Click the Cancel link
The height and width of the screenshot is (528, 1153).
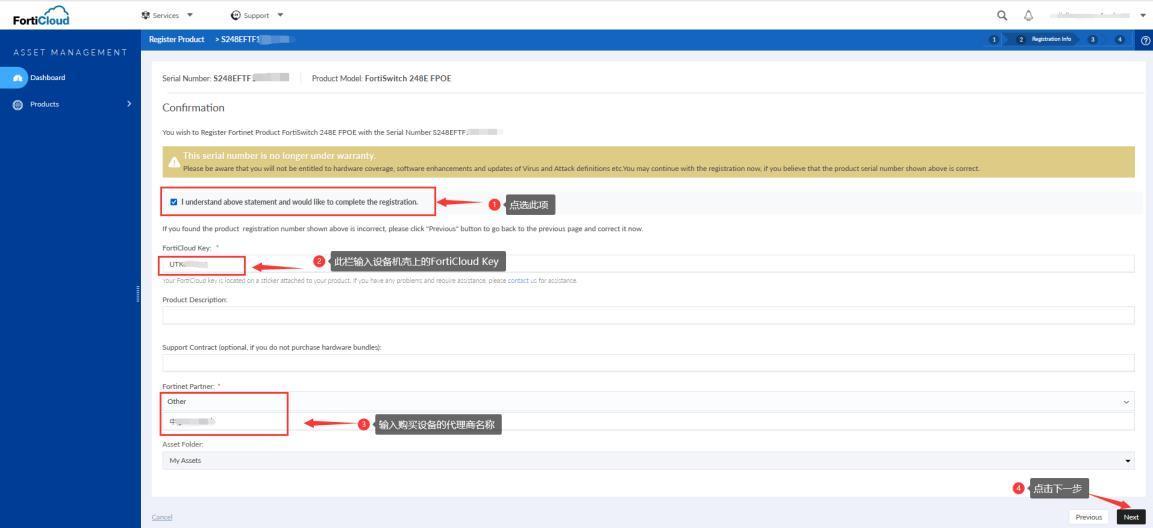tap(162, 517)
